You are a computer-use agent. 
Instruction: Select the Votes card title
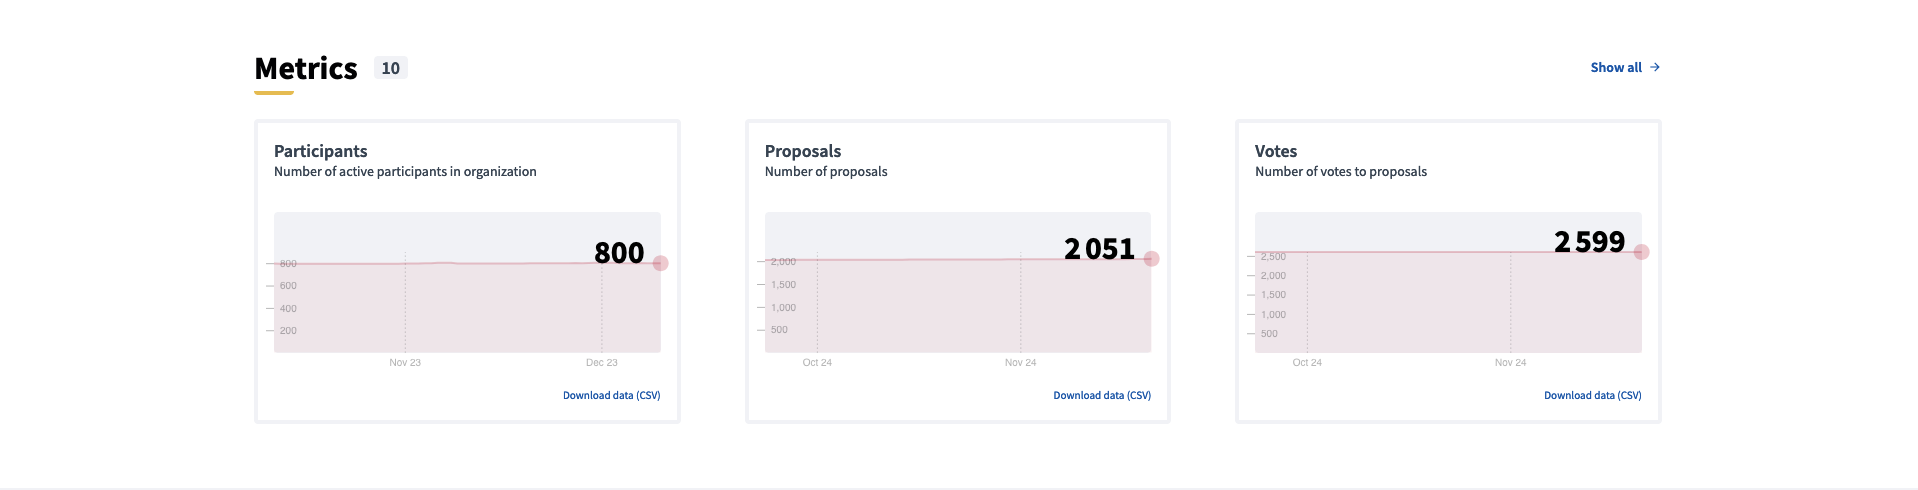[x=1276, y=151]
